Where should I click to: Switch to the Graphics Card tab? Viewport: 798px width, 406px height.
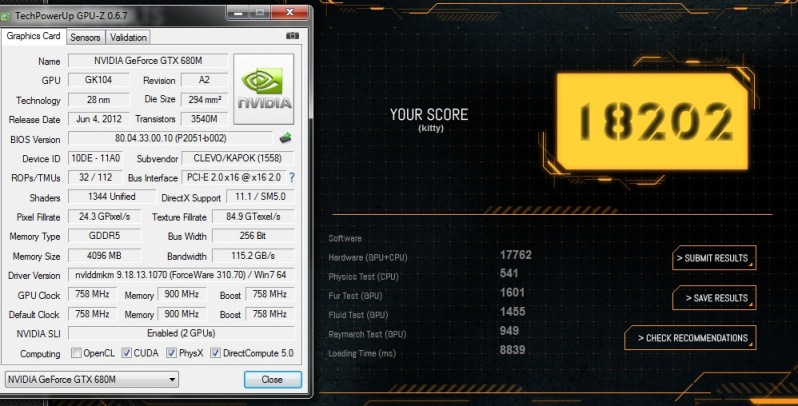tap(34, 36)
